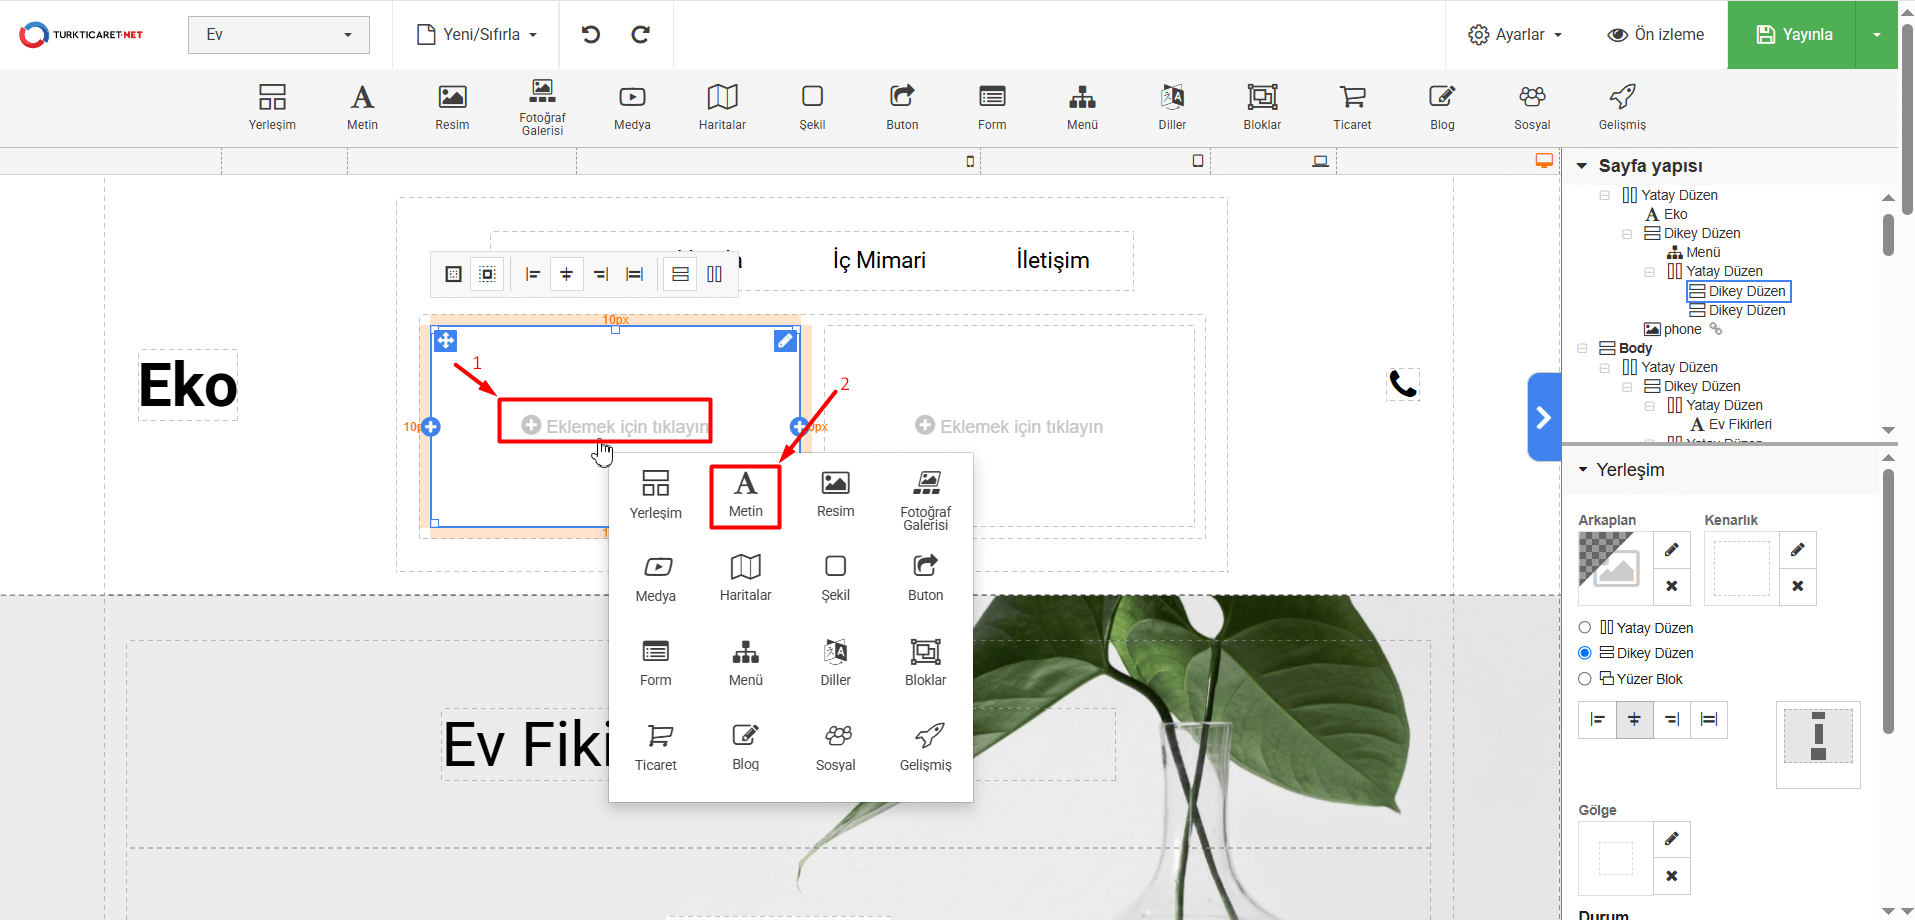Select the Dikey Düzen radio option
This screenshot has width=1915, height=920.
coord(1585,653)
